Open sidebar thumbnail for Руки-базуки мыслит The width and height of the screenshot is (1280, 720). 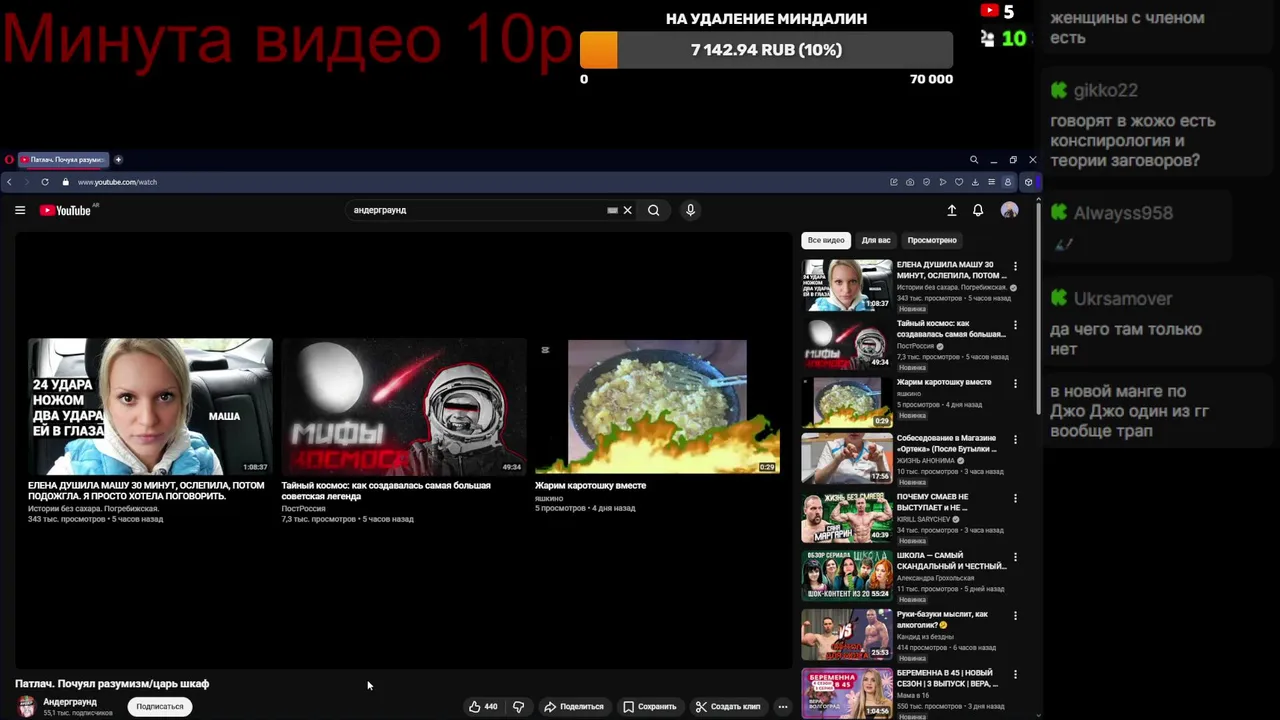pos(847,634)
